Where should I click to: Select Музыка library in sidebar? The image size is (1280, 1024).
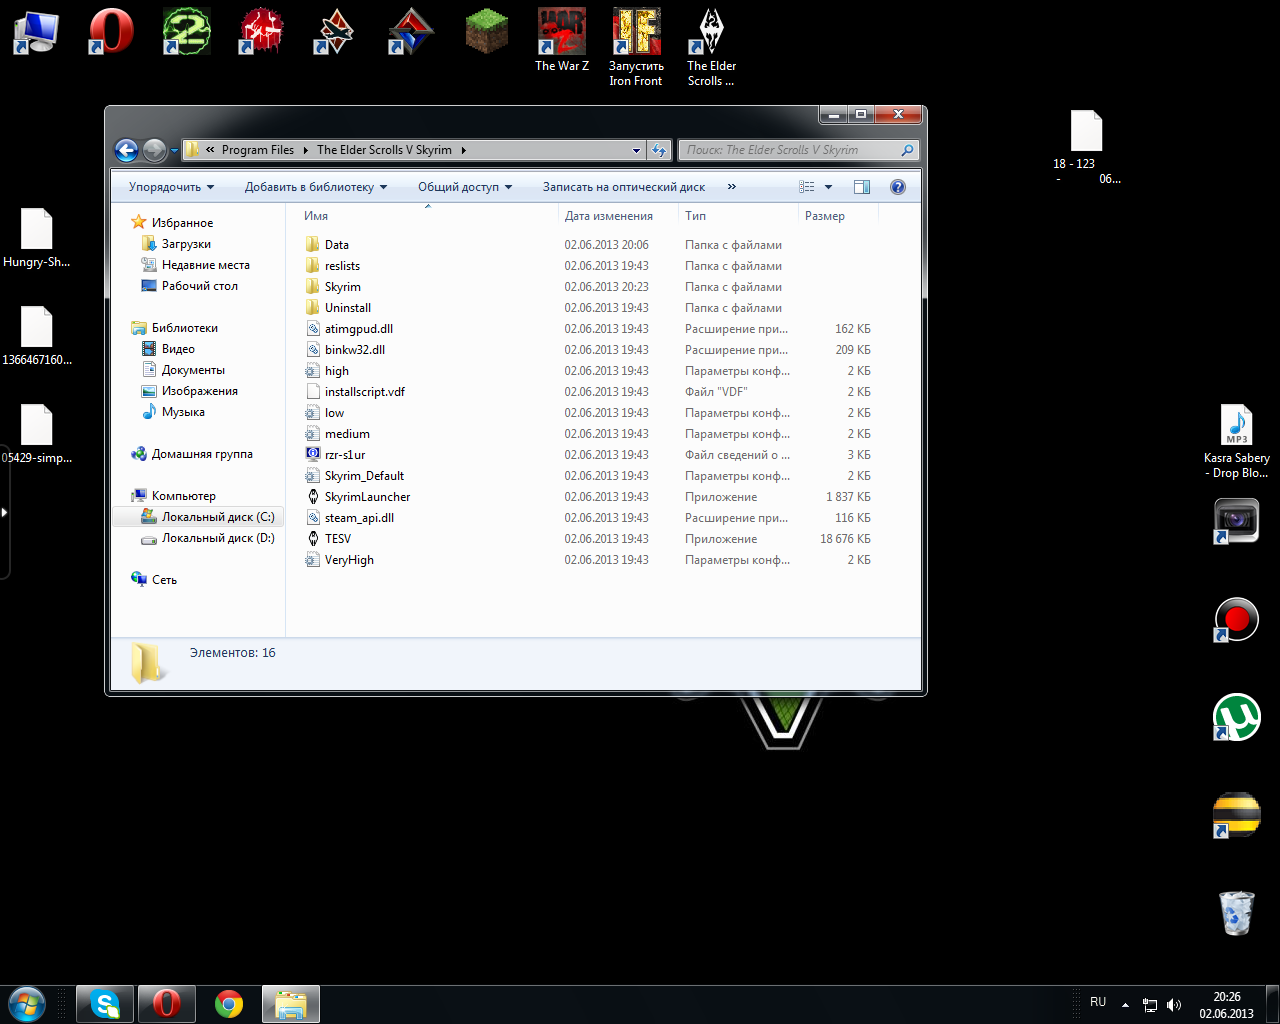coord(183,412)
